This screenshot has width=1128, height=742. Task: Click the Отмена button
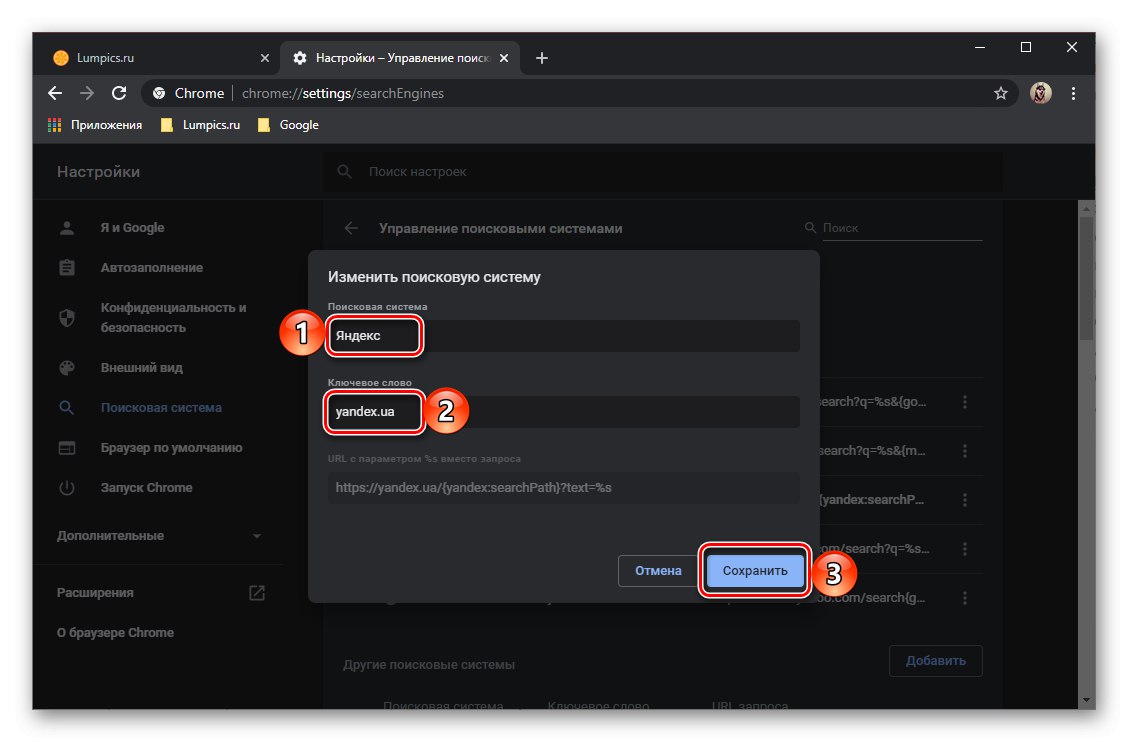tap(658, 571)
